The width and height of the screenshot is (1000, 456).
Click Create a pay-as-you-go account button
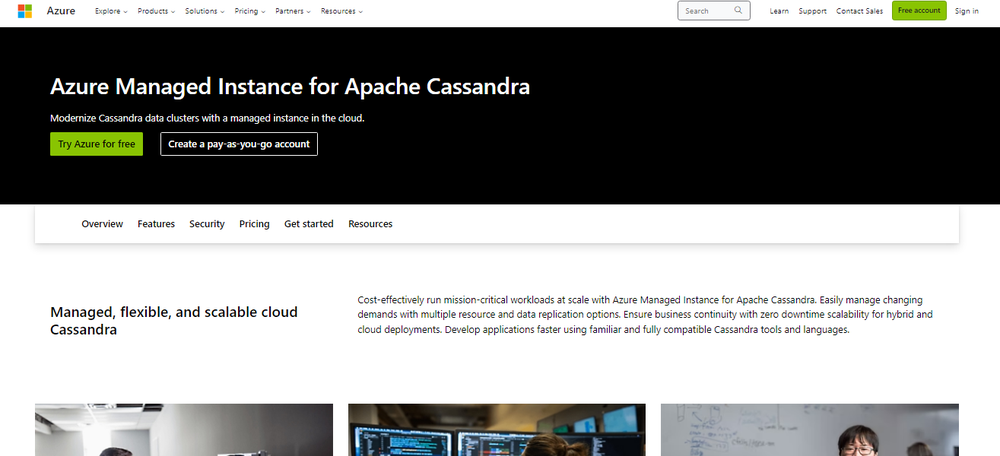pyautogui.click(x=239, y=144)
